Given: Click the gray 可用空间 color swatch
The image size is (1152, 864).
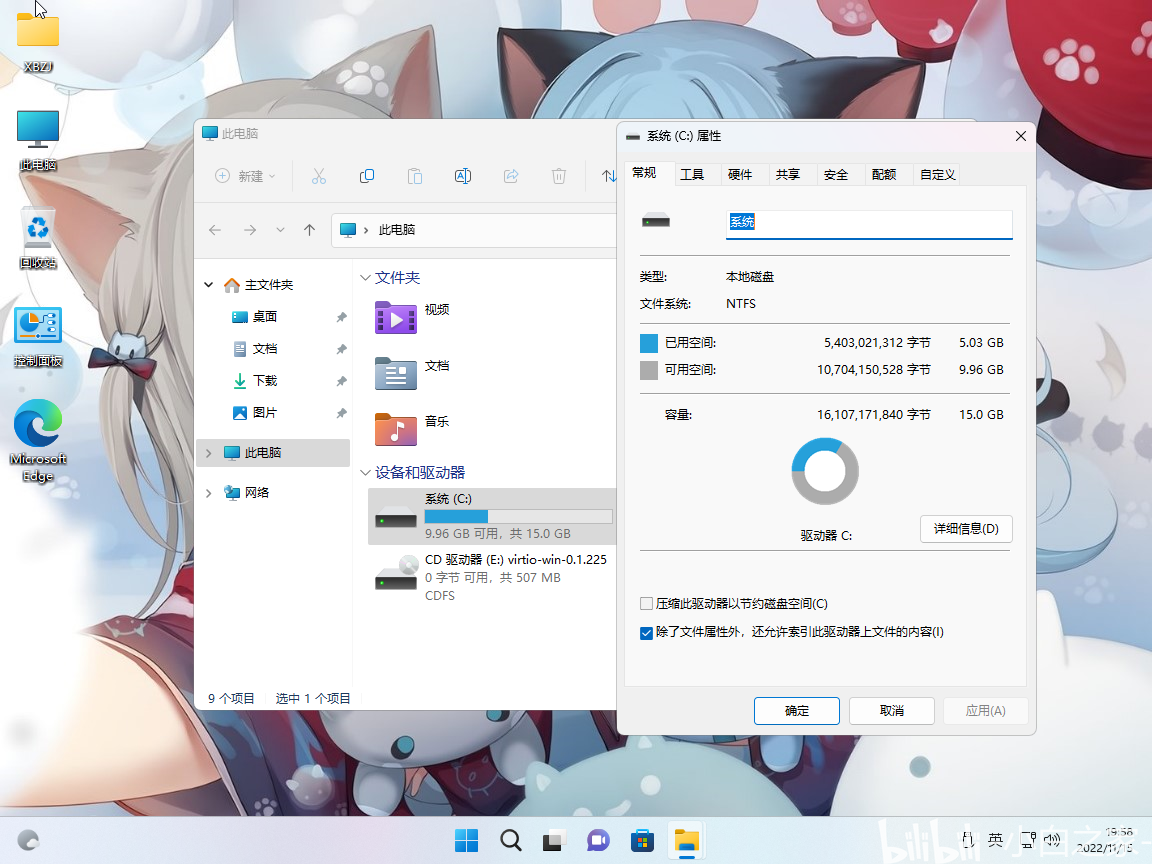Looking at the screenshot, I should point(649,370).
